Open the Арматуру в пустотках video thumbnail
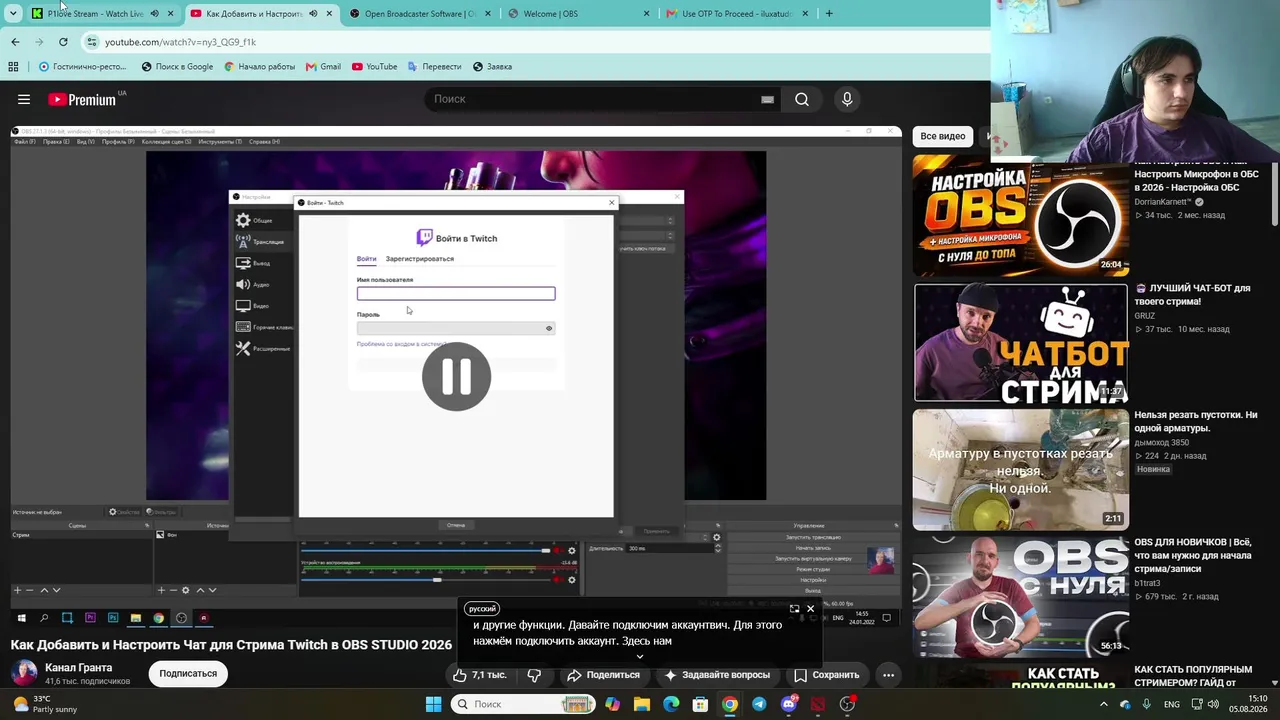Viewport: 1280px width, 720px height. point(1020,470)
